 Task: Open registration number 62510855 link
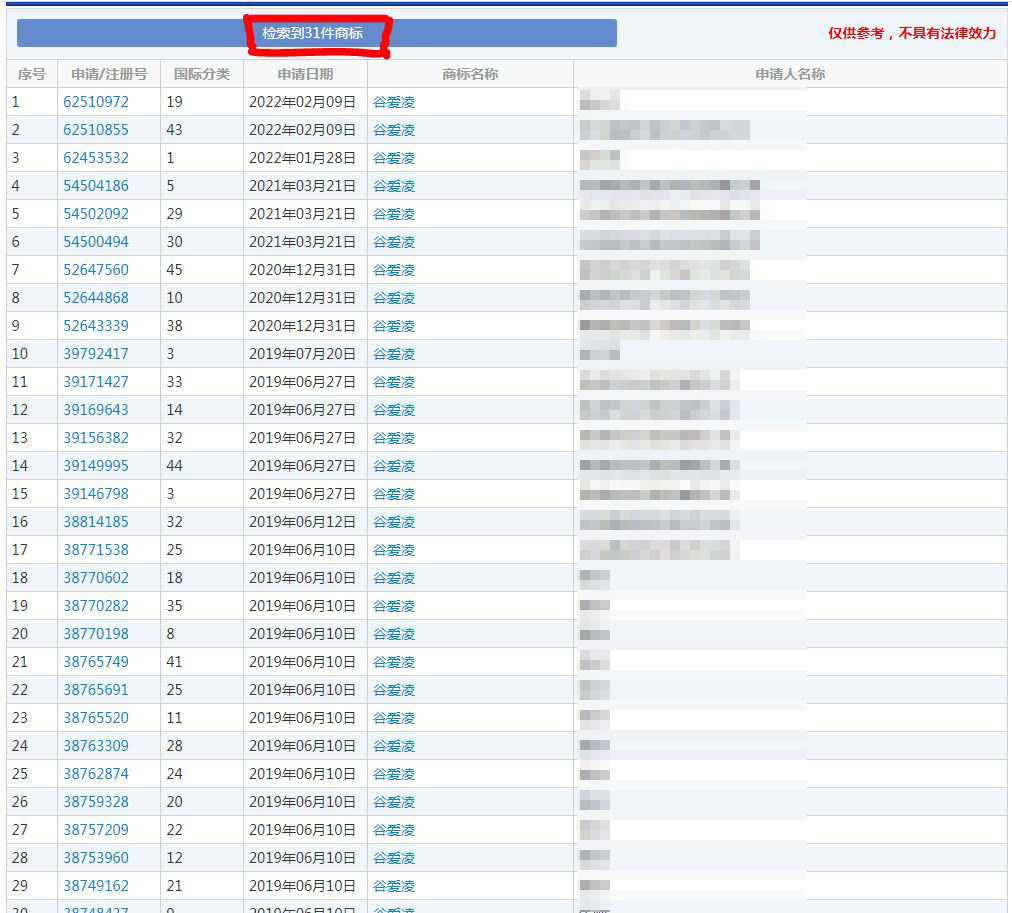tap(96, 130)
